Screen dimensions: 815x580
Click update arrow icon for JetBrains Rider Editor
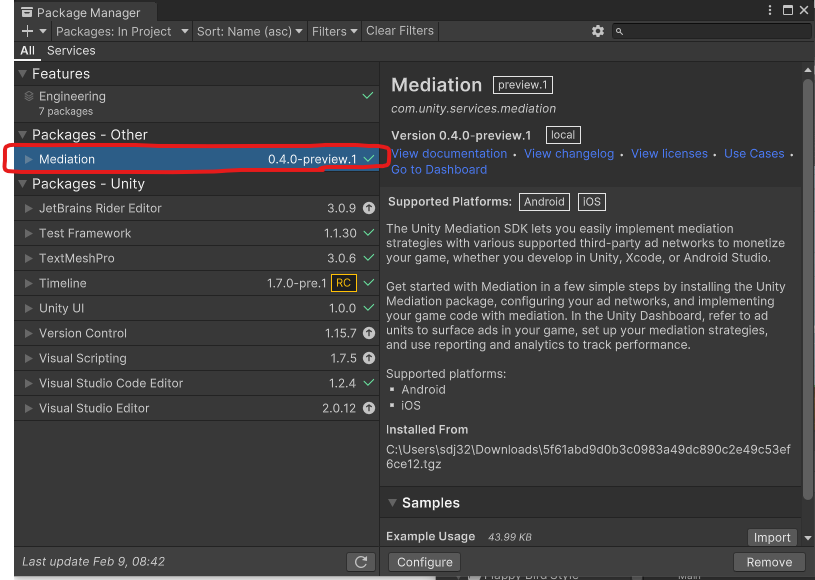(x=369, y=208)
